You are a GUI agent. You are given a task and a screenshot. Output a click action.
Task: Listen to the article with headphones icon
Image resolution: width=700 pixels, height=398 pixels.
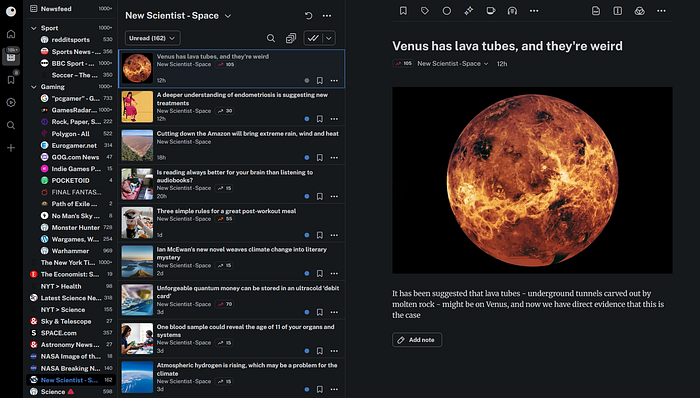[512, 11]
